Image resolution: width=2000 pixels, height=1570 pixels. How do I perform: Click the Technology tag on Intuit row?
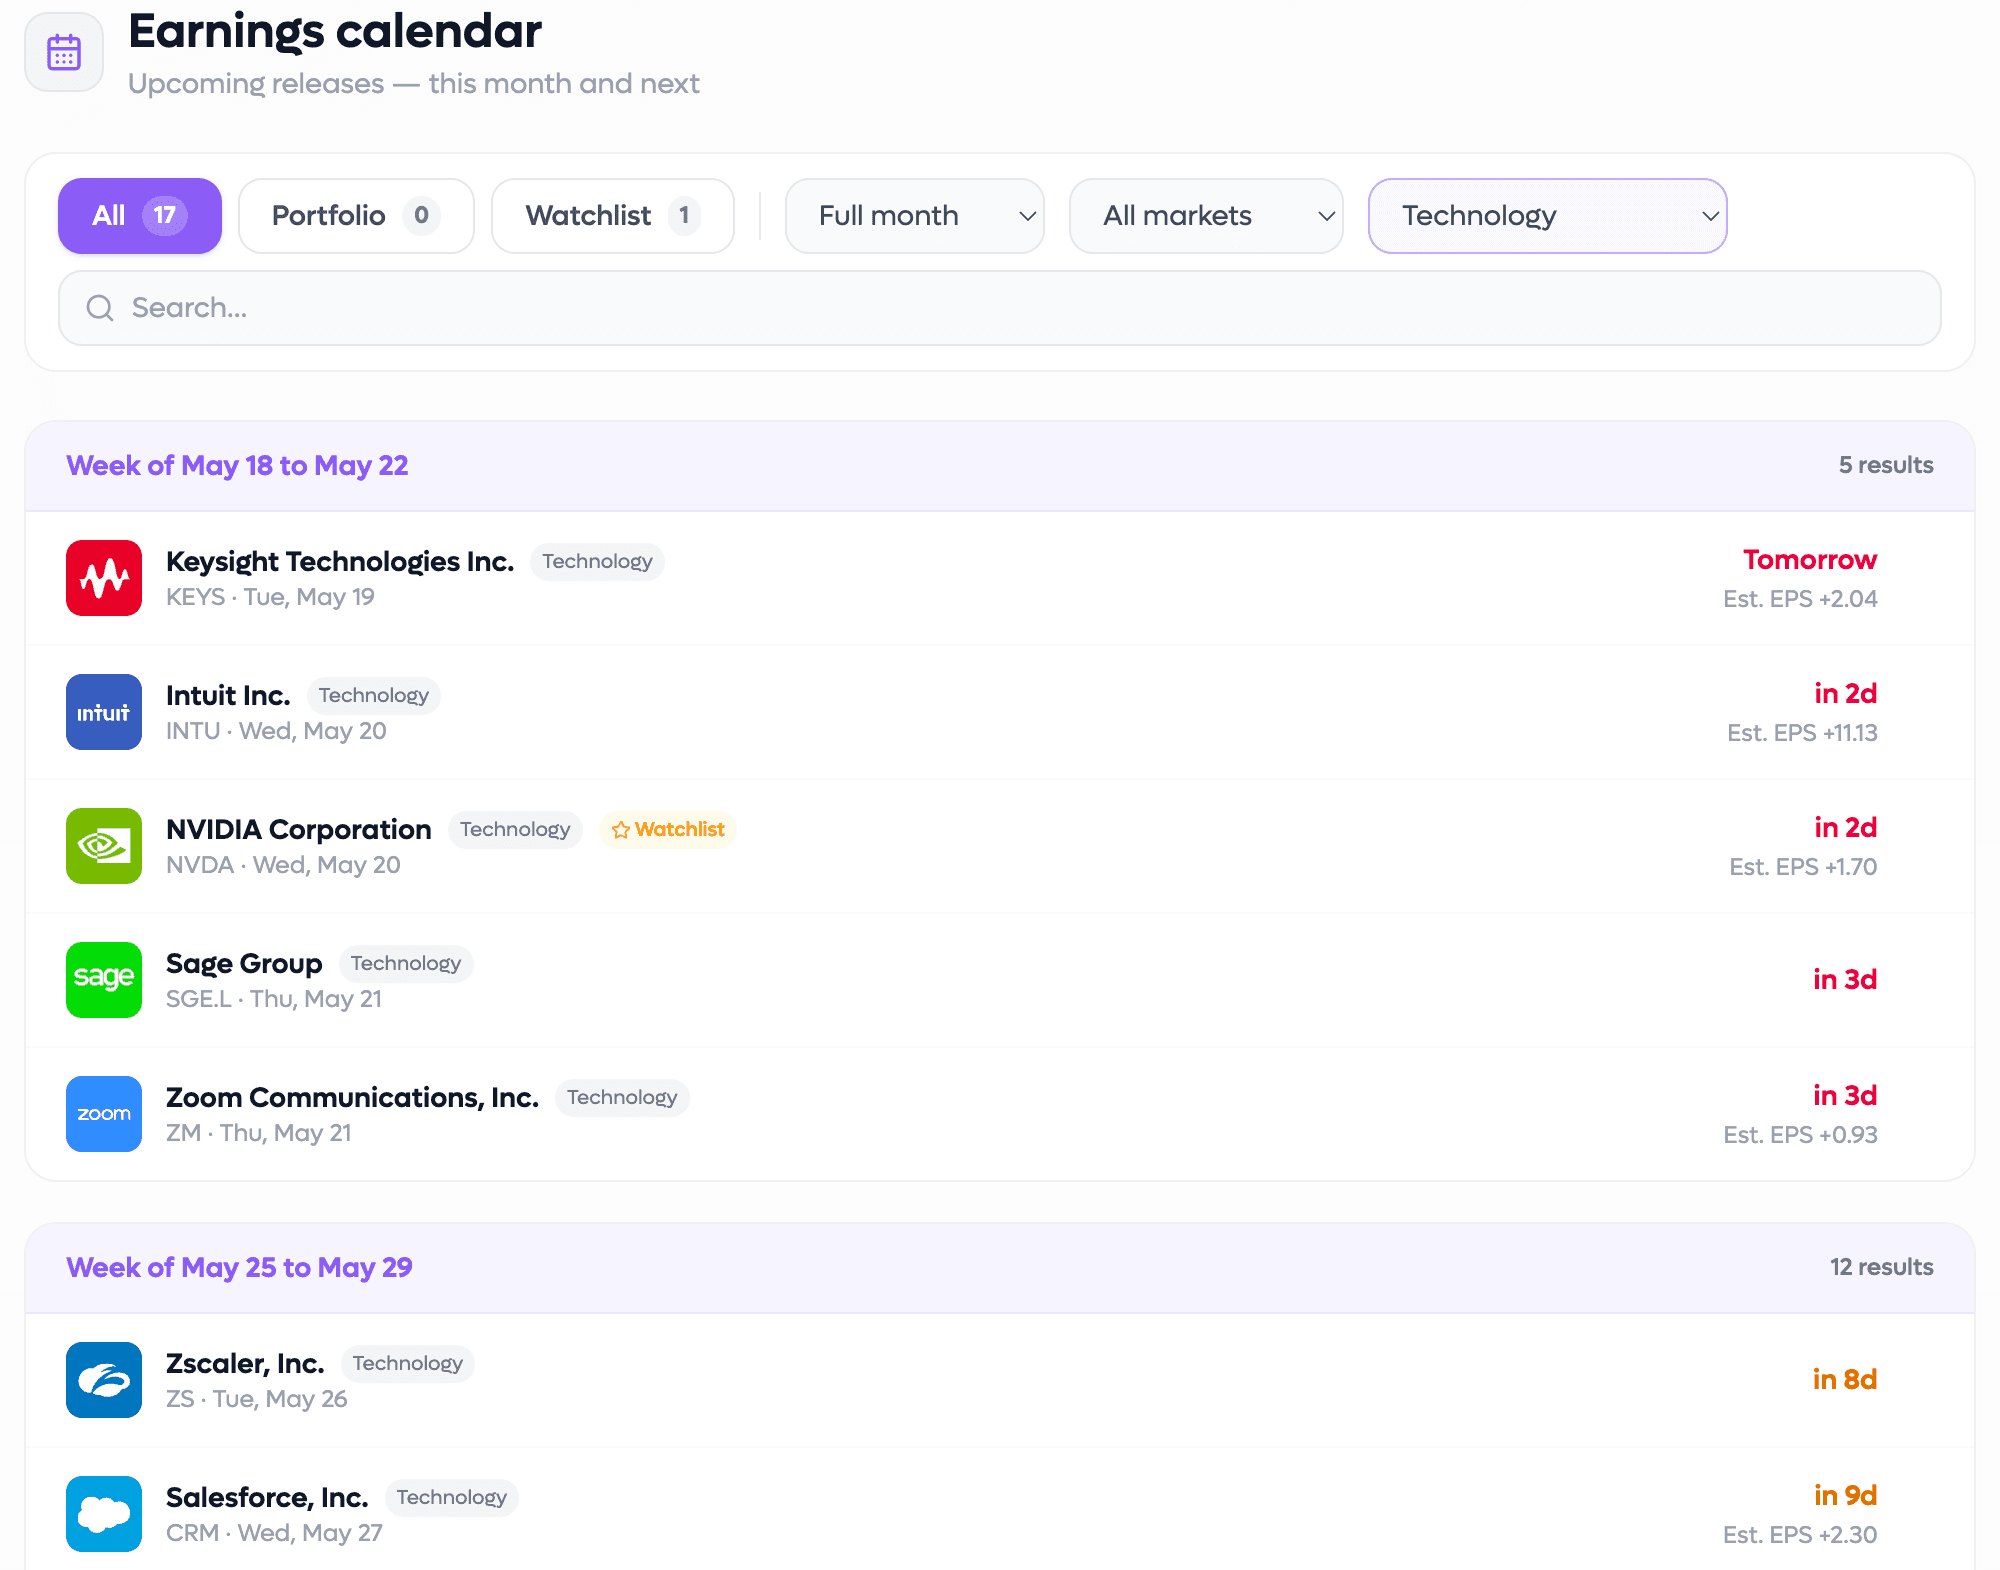click(x=374, y=696)
